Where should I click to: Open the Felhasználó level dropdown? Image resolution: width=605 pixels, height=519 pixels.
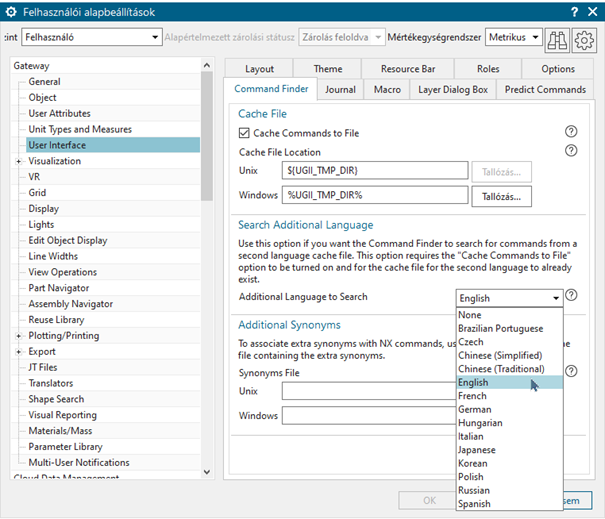click(91, 37)
